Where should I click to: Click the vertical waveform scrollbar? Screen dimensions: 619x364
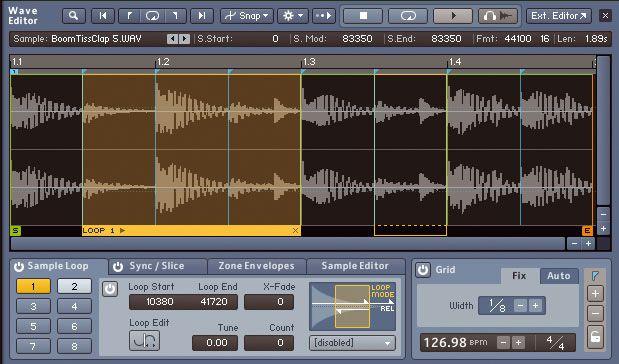point(603,130)
